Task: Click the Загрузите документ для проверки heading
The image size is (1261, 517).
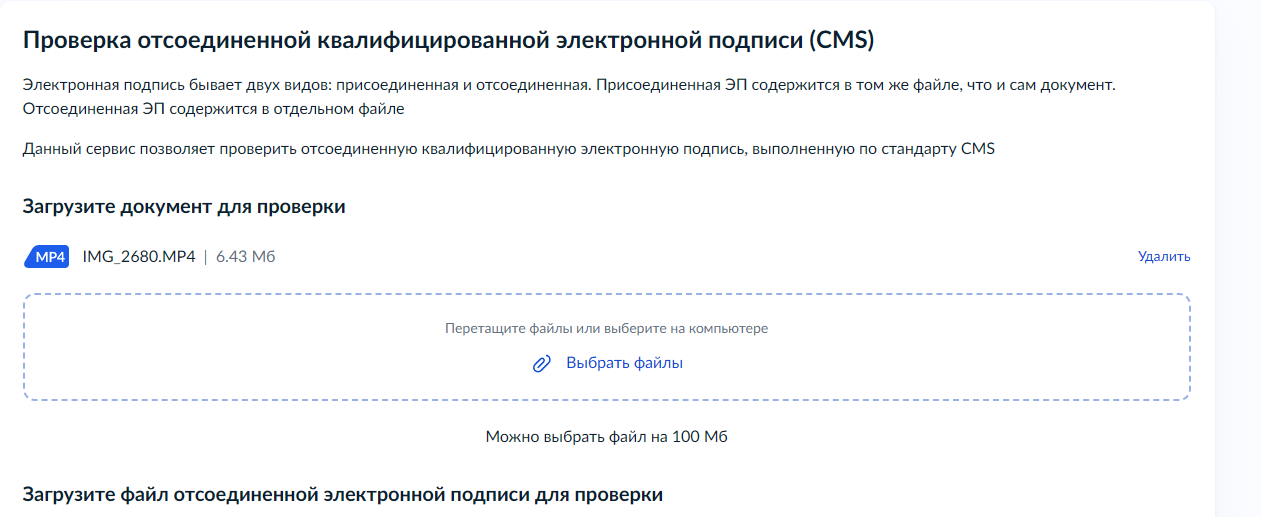Action: click(x=184, y=207)
